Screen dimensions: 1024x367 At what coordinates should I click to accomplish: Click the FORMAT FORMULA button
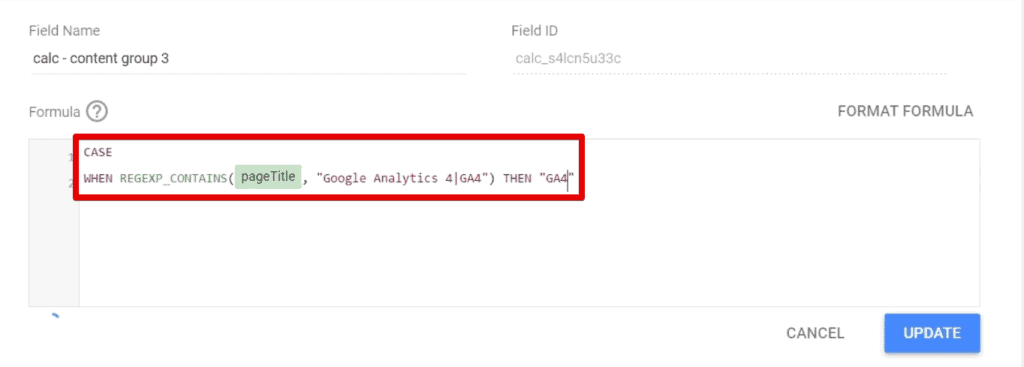coord(905,111)
